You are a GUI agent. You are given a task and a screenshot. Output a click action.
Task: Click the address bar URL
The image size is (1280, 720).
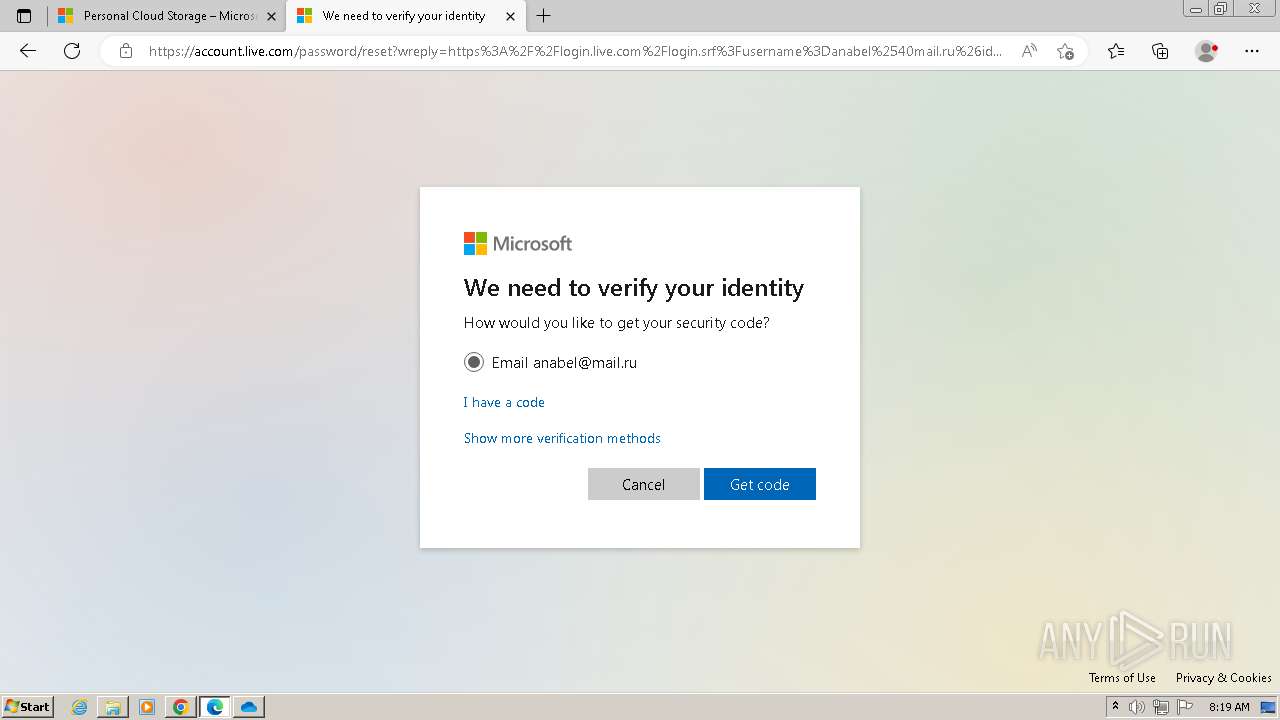tap(575, 51)
